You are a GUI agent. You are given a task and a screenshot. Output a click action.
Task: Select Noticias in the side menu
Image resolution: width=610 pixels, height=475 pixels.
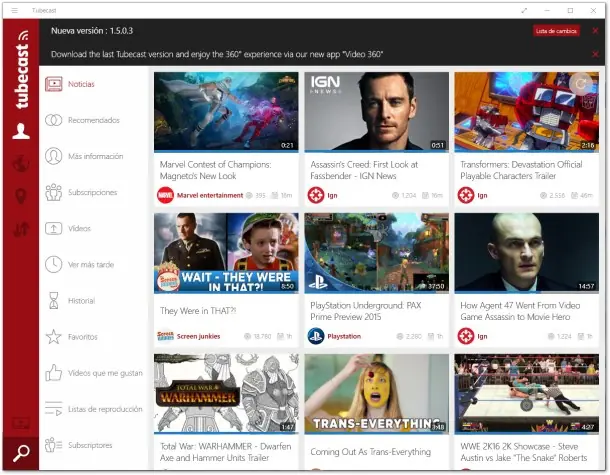pyautogui.click(x=81, y=84)
